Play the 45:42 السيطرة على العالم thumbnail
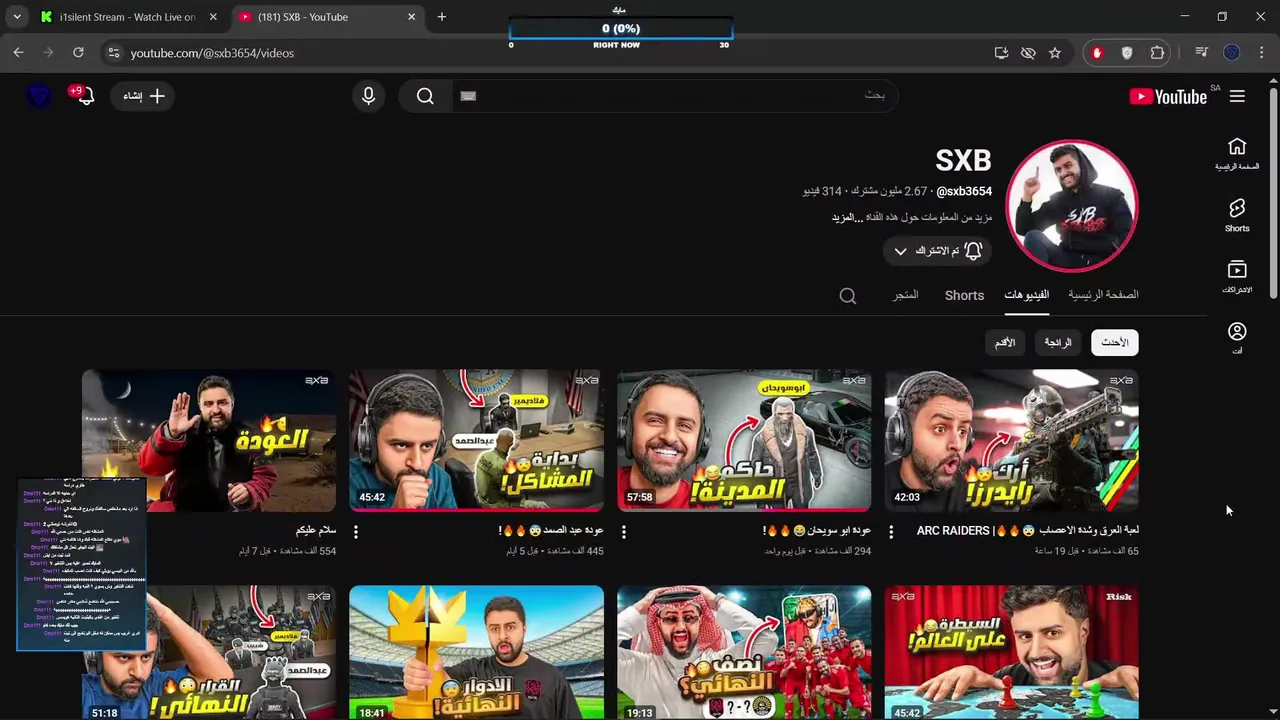1280x720 pixels. click(x=1012, y=652)
